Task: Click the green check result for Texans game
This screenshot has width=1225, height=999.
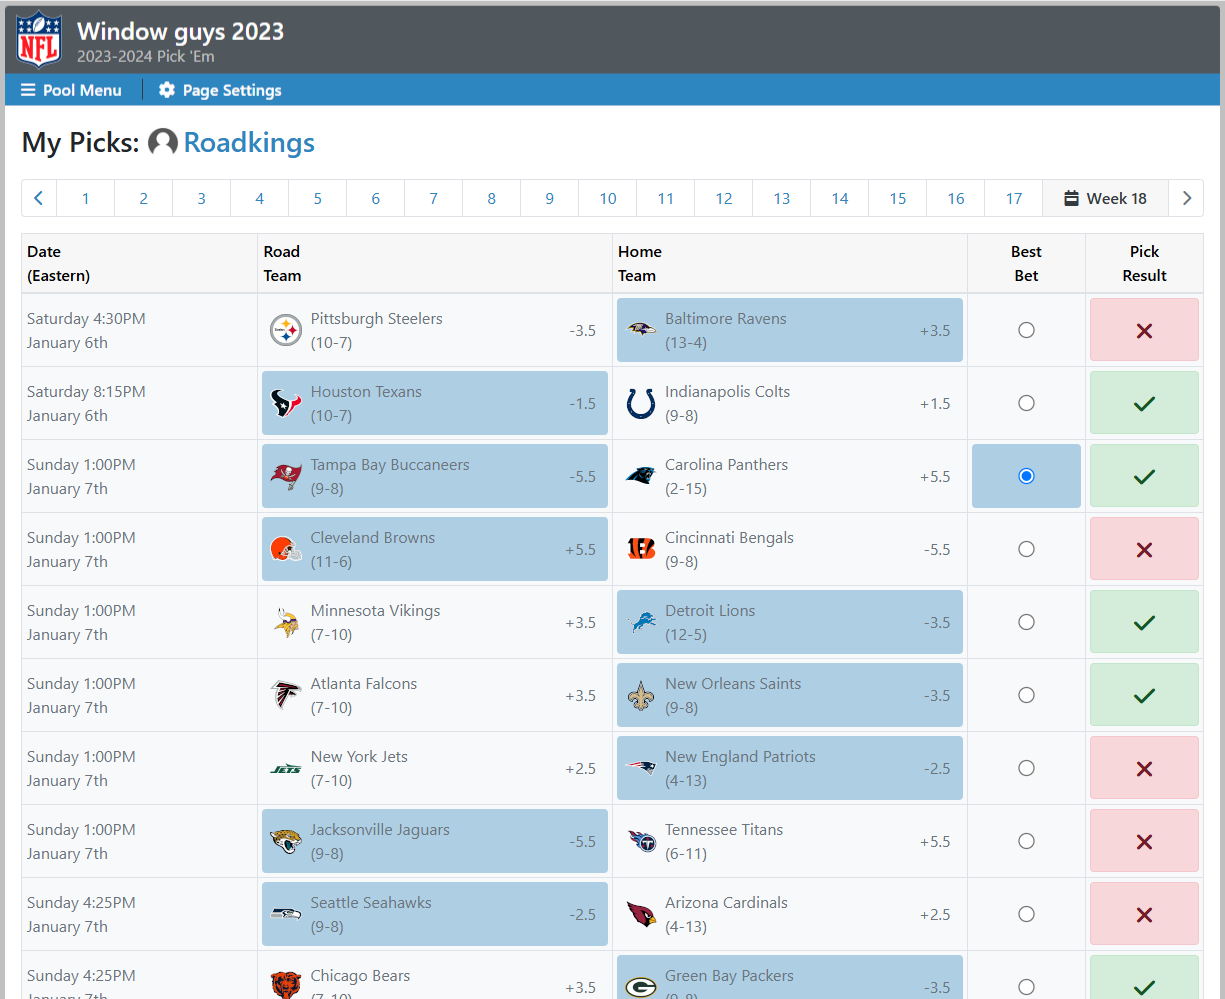Action: [x=1144, y=403]
